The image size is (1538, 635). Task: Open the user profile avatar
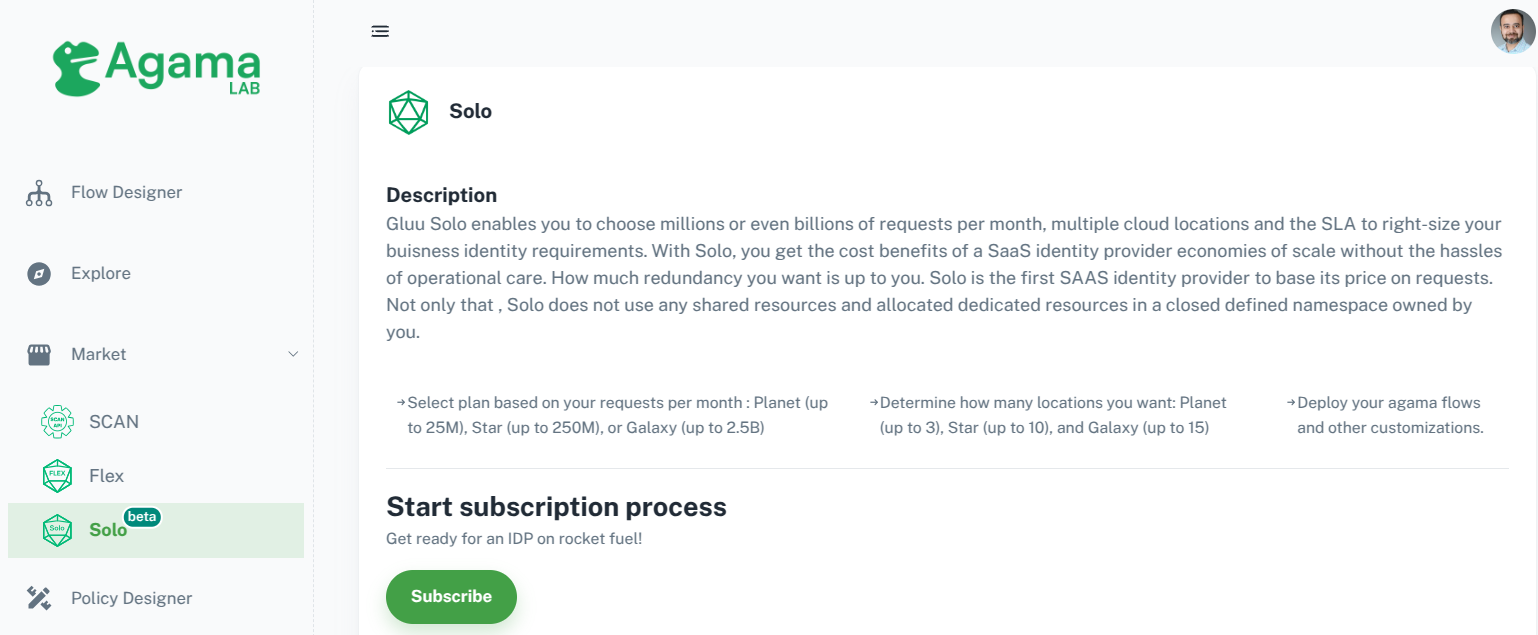[x=1512, y=31]
